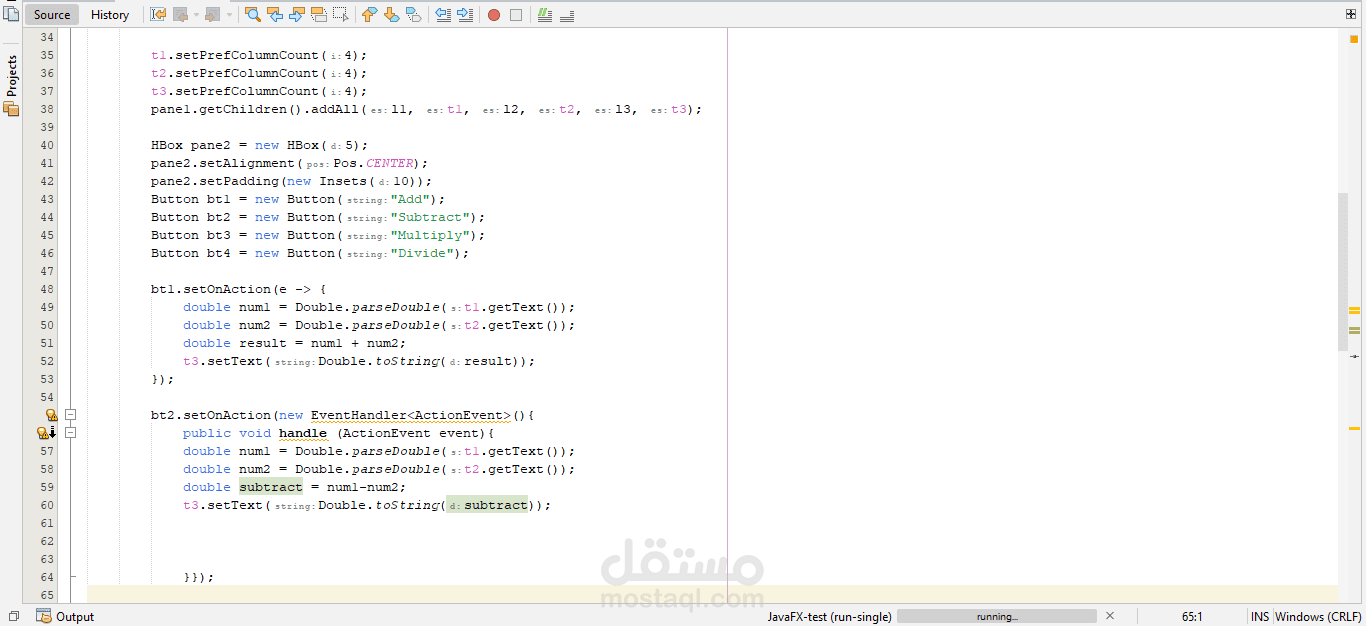Go to the Find Next Occurrence icon
The height and width of the screenshot is (626, 1366).
[297, 14]
